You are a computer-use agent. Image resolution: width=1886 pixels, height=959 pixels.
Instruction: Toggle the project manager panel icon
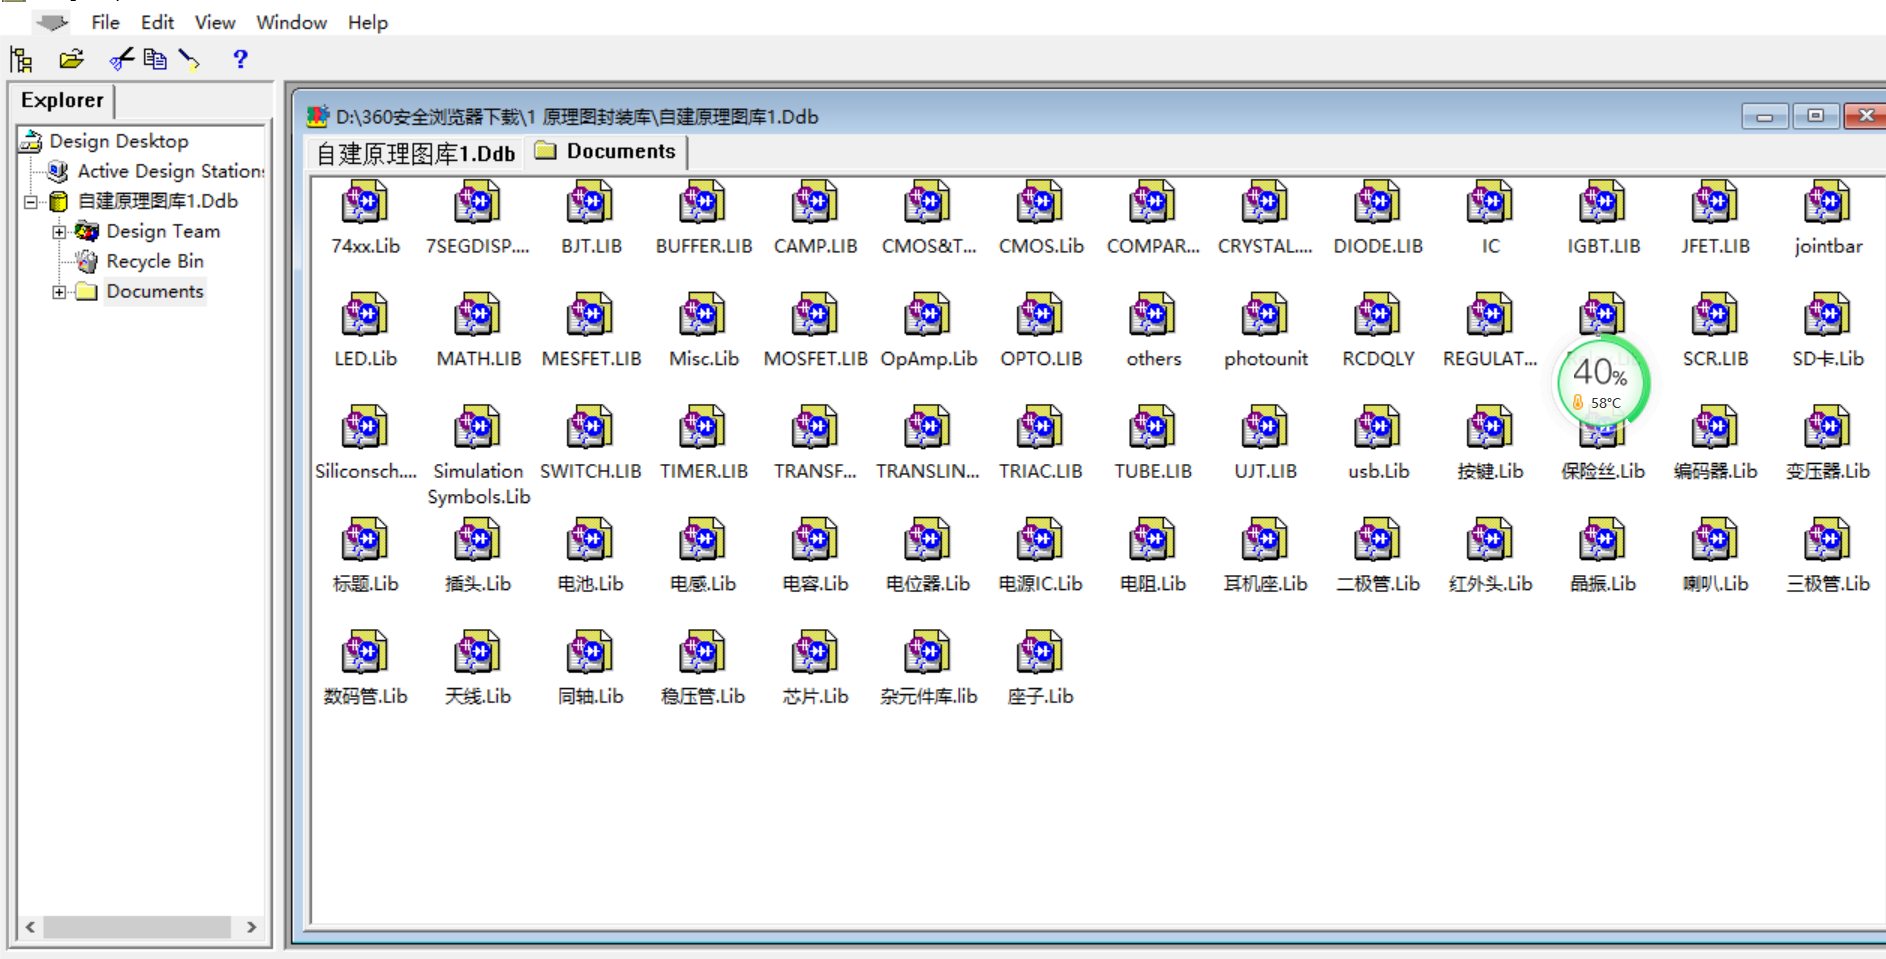[x=21, y=60]
